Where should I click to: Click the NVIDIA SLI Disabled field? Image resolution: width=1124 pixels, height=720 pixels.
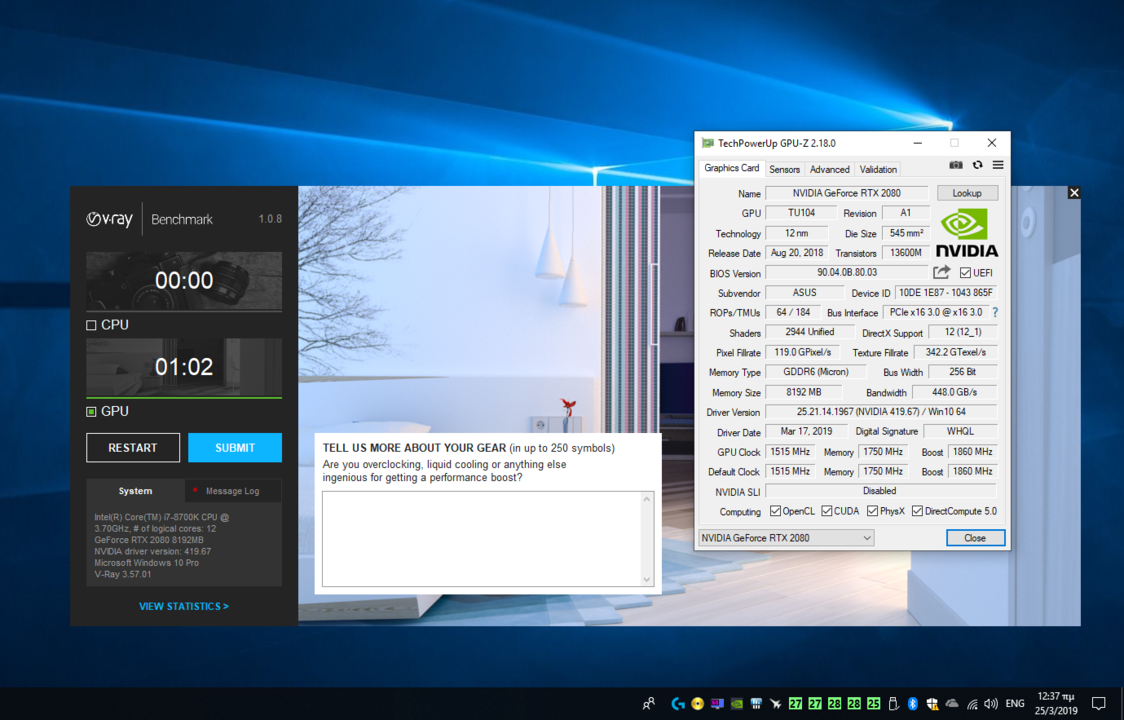pyautogui.click(x=881, y=491)
